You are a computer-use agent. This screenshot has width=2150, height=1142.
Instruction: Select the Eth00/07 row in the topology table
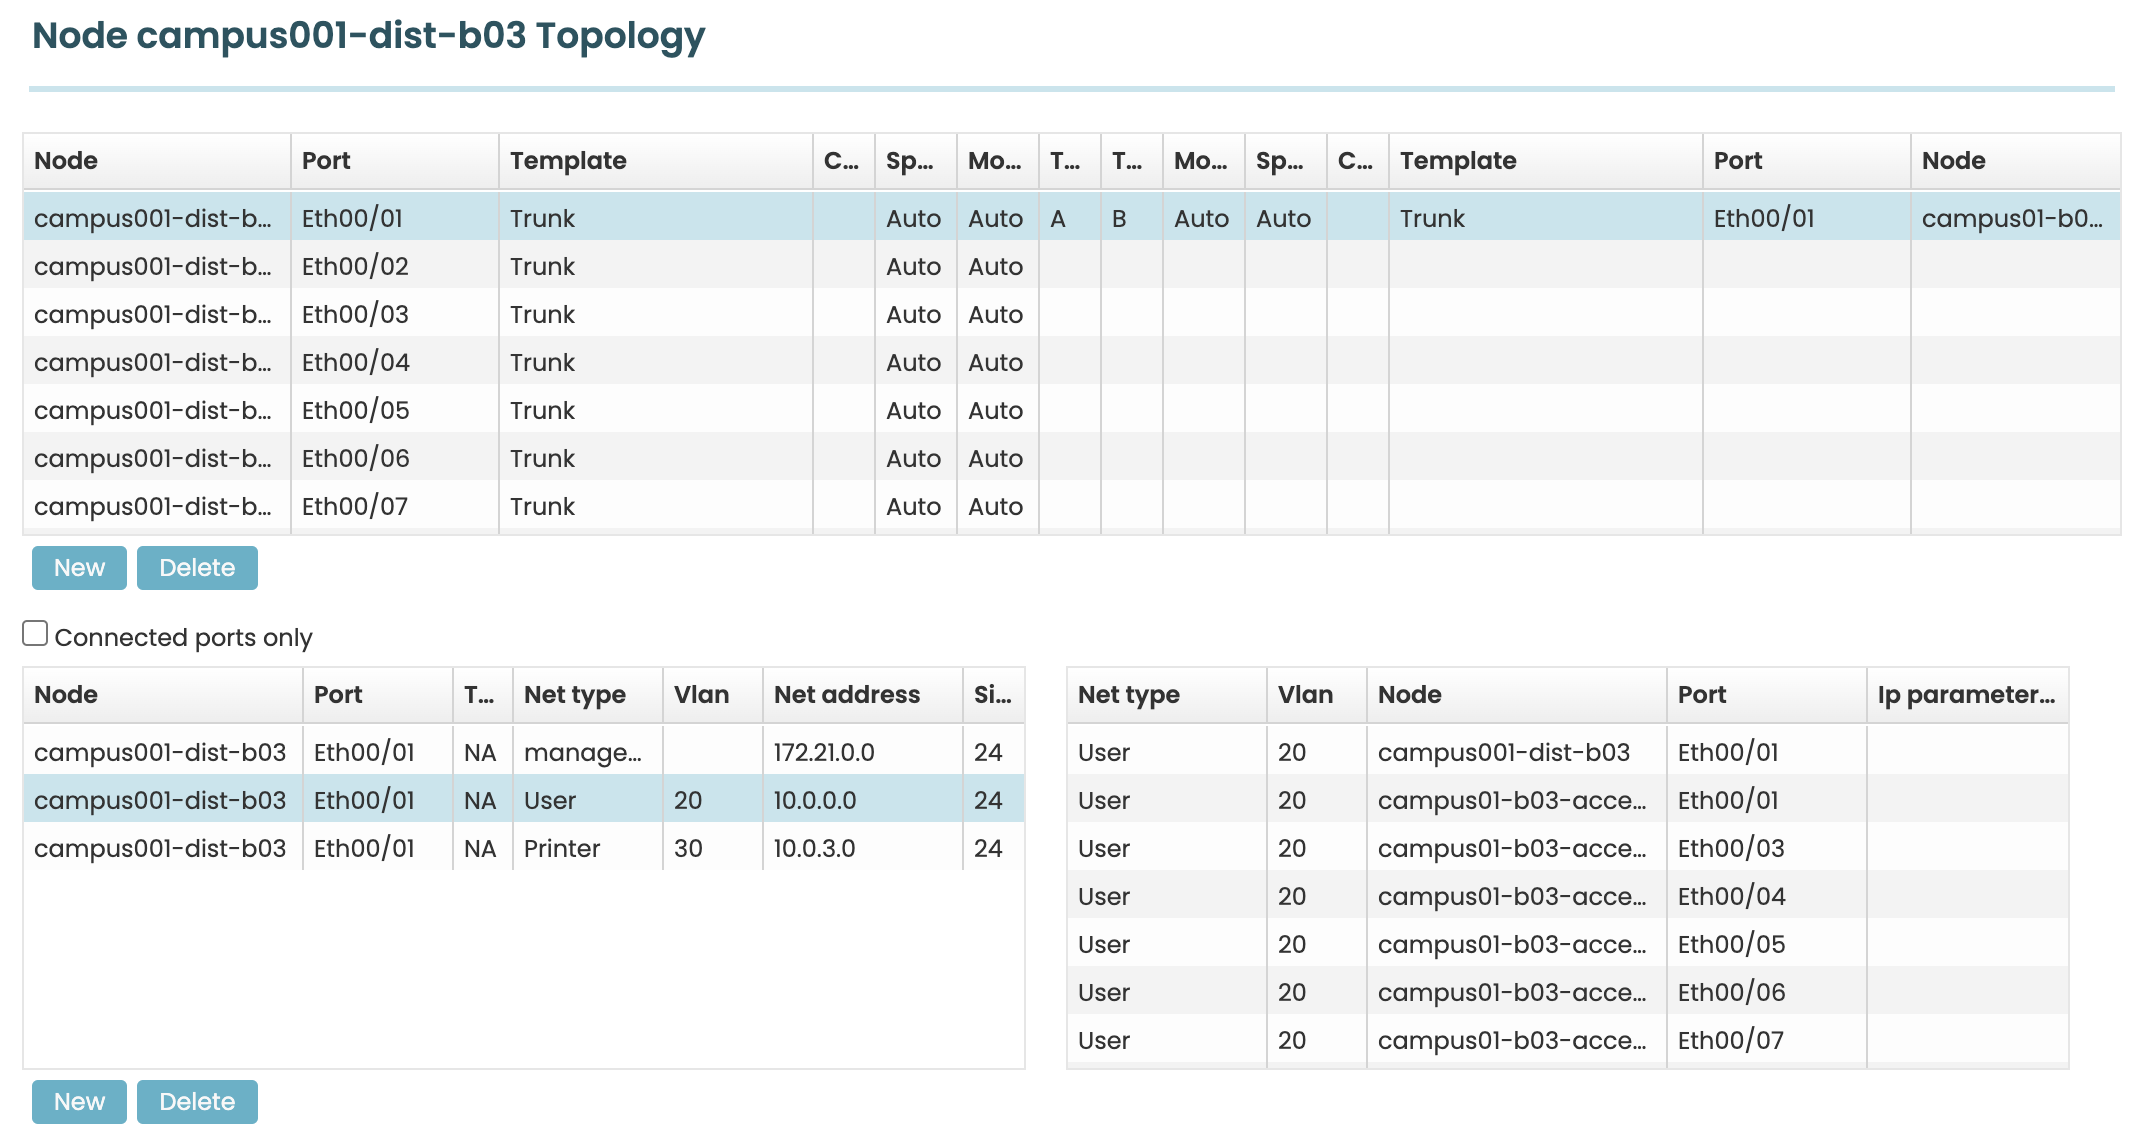click(x=355, y=507)
